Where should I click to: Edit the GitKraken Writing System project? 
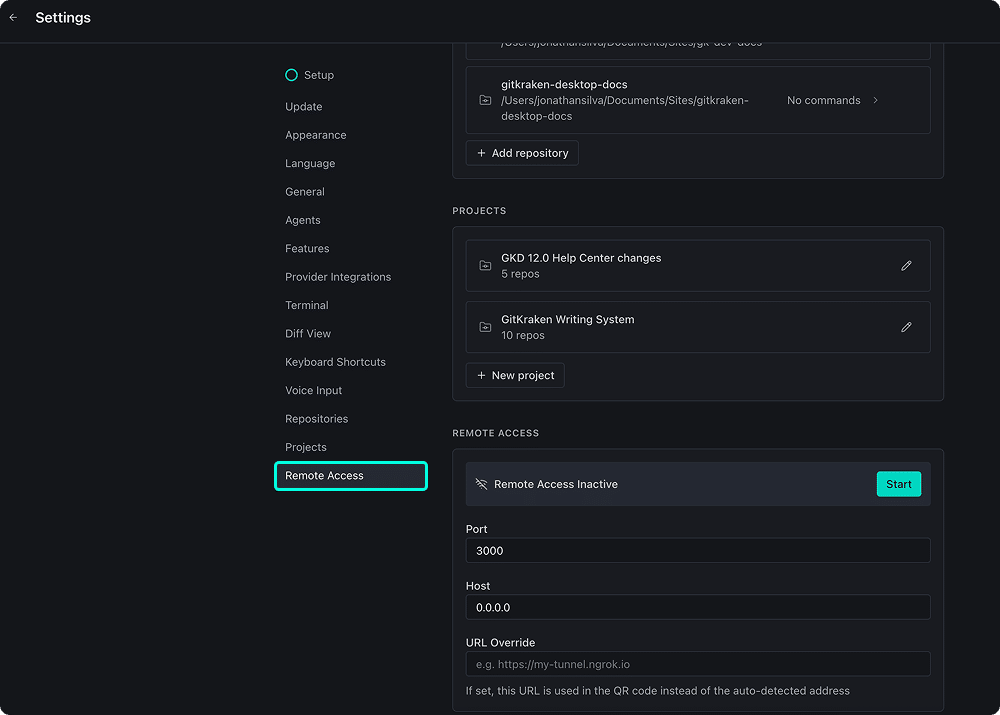pos(906,327)
